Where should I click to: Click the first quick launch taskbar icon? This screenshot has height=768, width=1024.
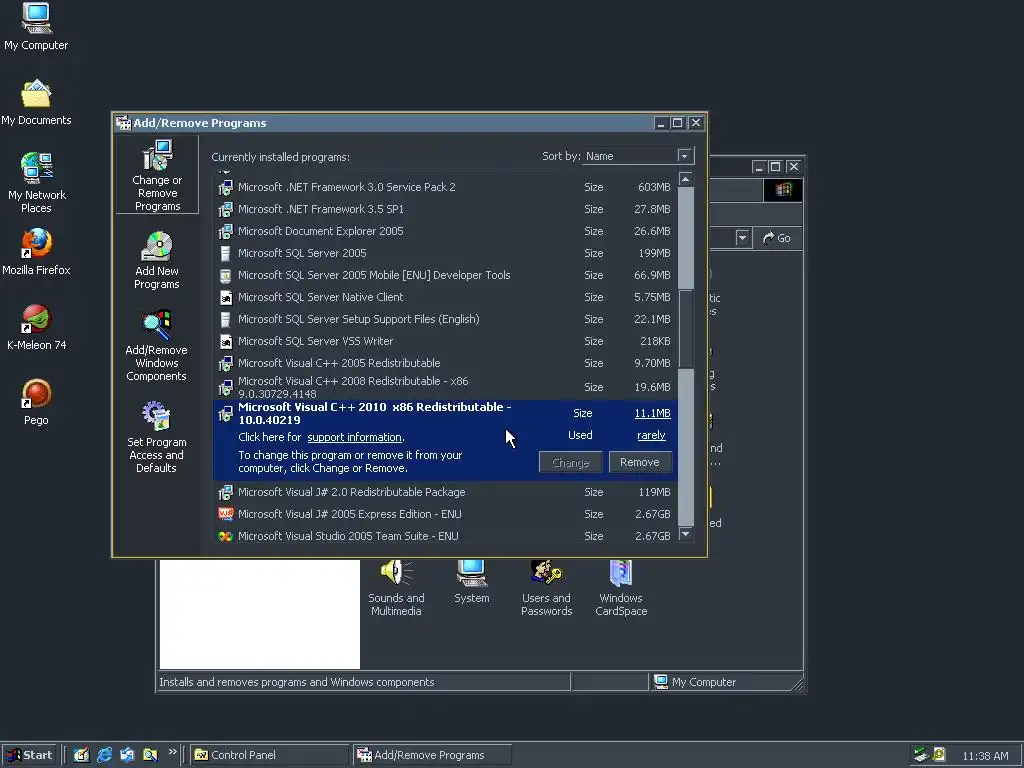(x=81, y=755)
